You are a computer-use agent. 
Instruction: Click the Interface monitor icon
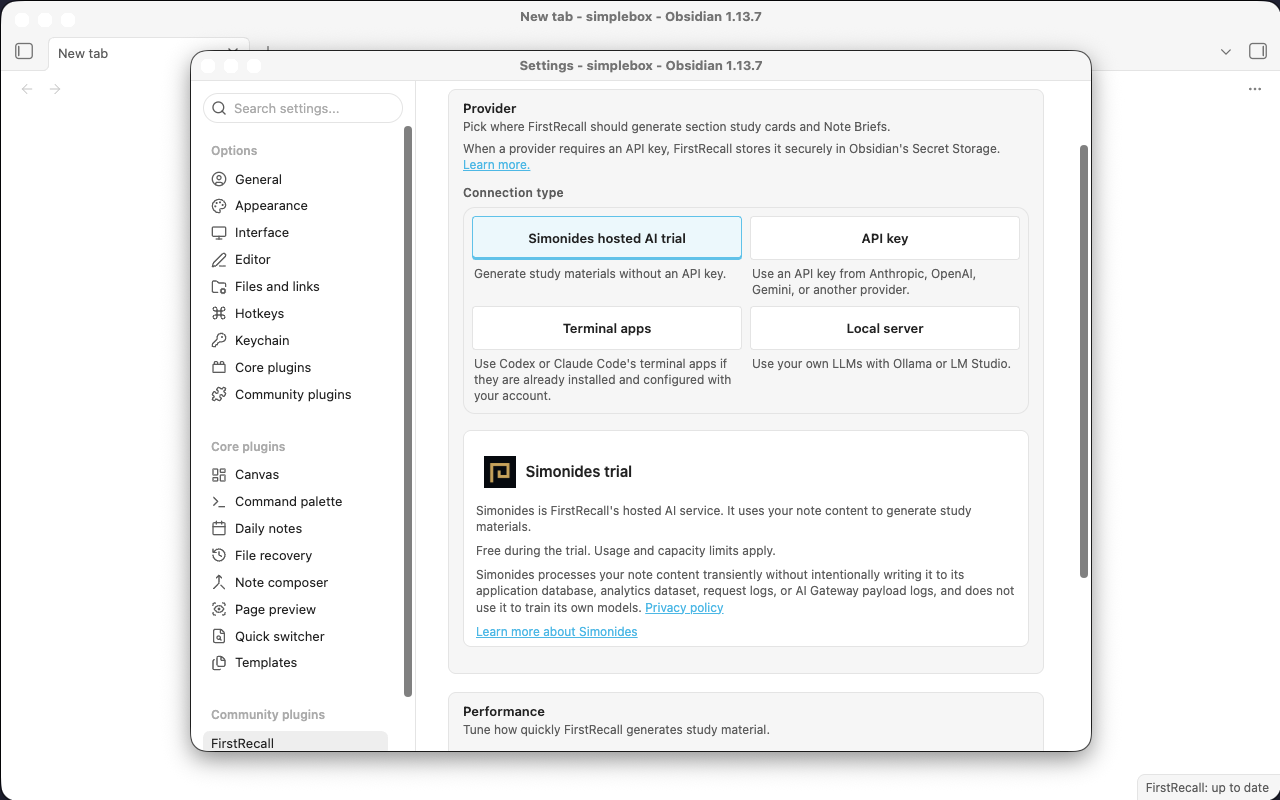[x=219, y=233]
